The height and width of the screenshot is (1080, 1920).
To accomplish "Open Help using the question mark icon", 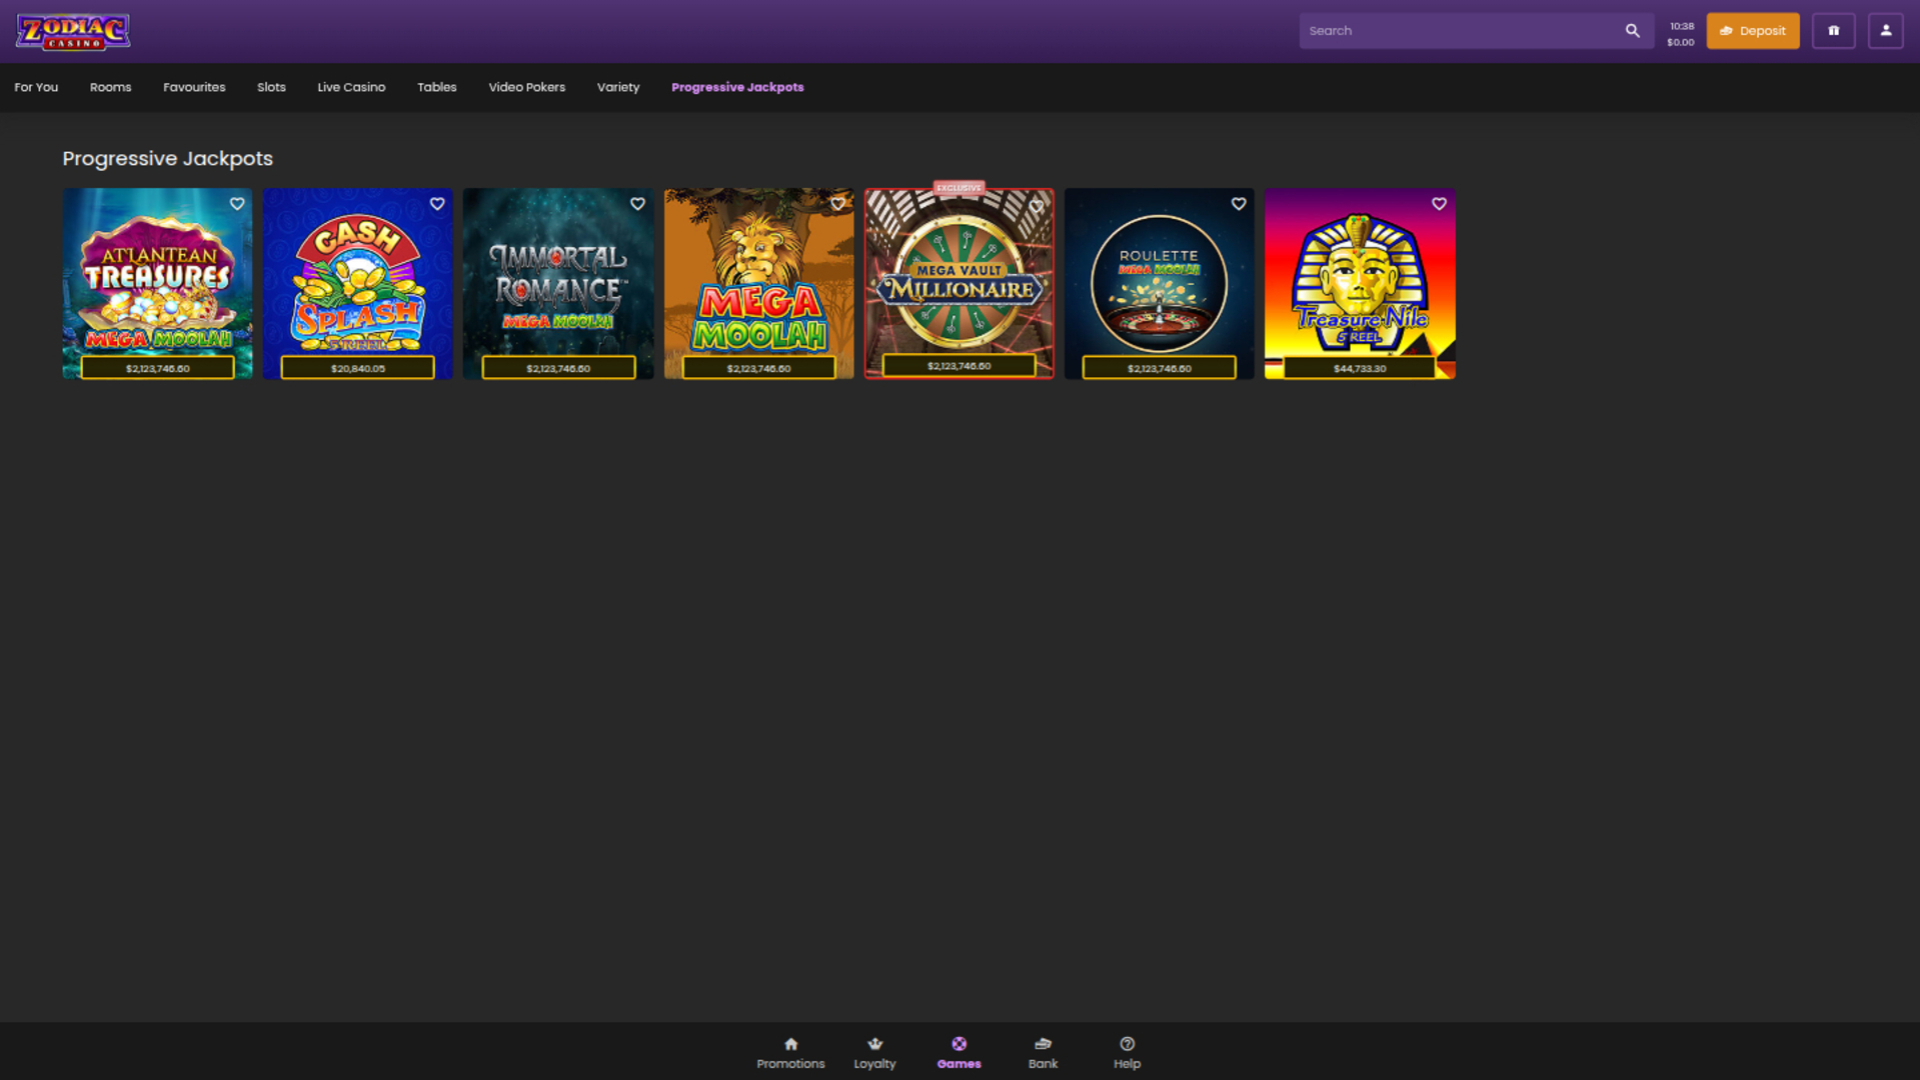I will tap(1127, 1052).
